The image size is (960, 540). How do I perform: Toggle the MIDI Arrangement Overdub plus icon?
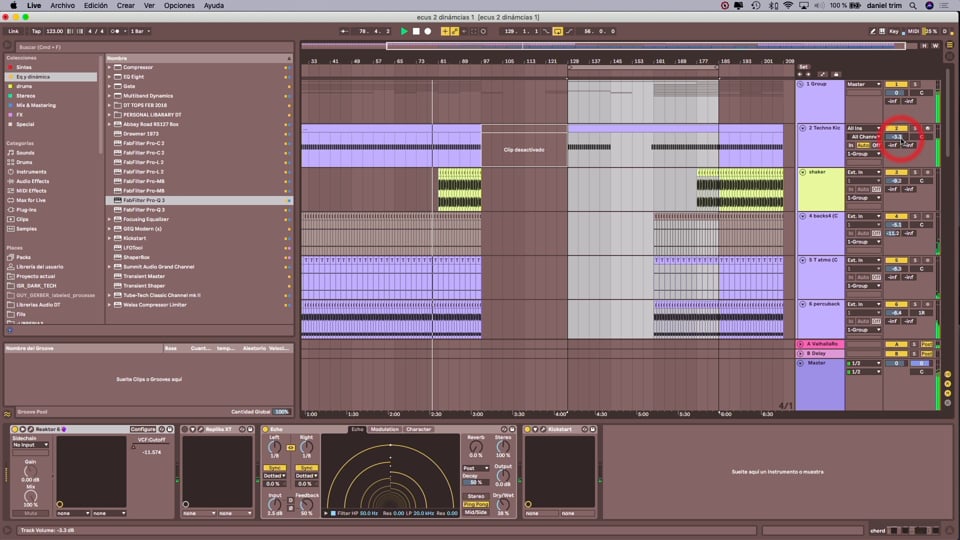[444, 31]
